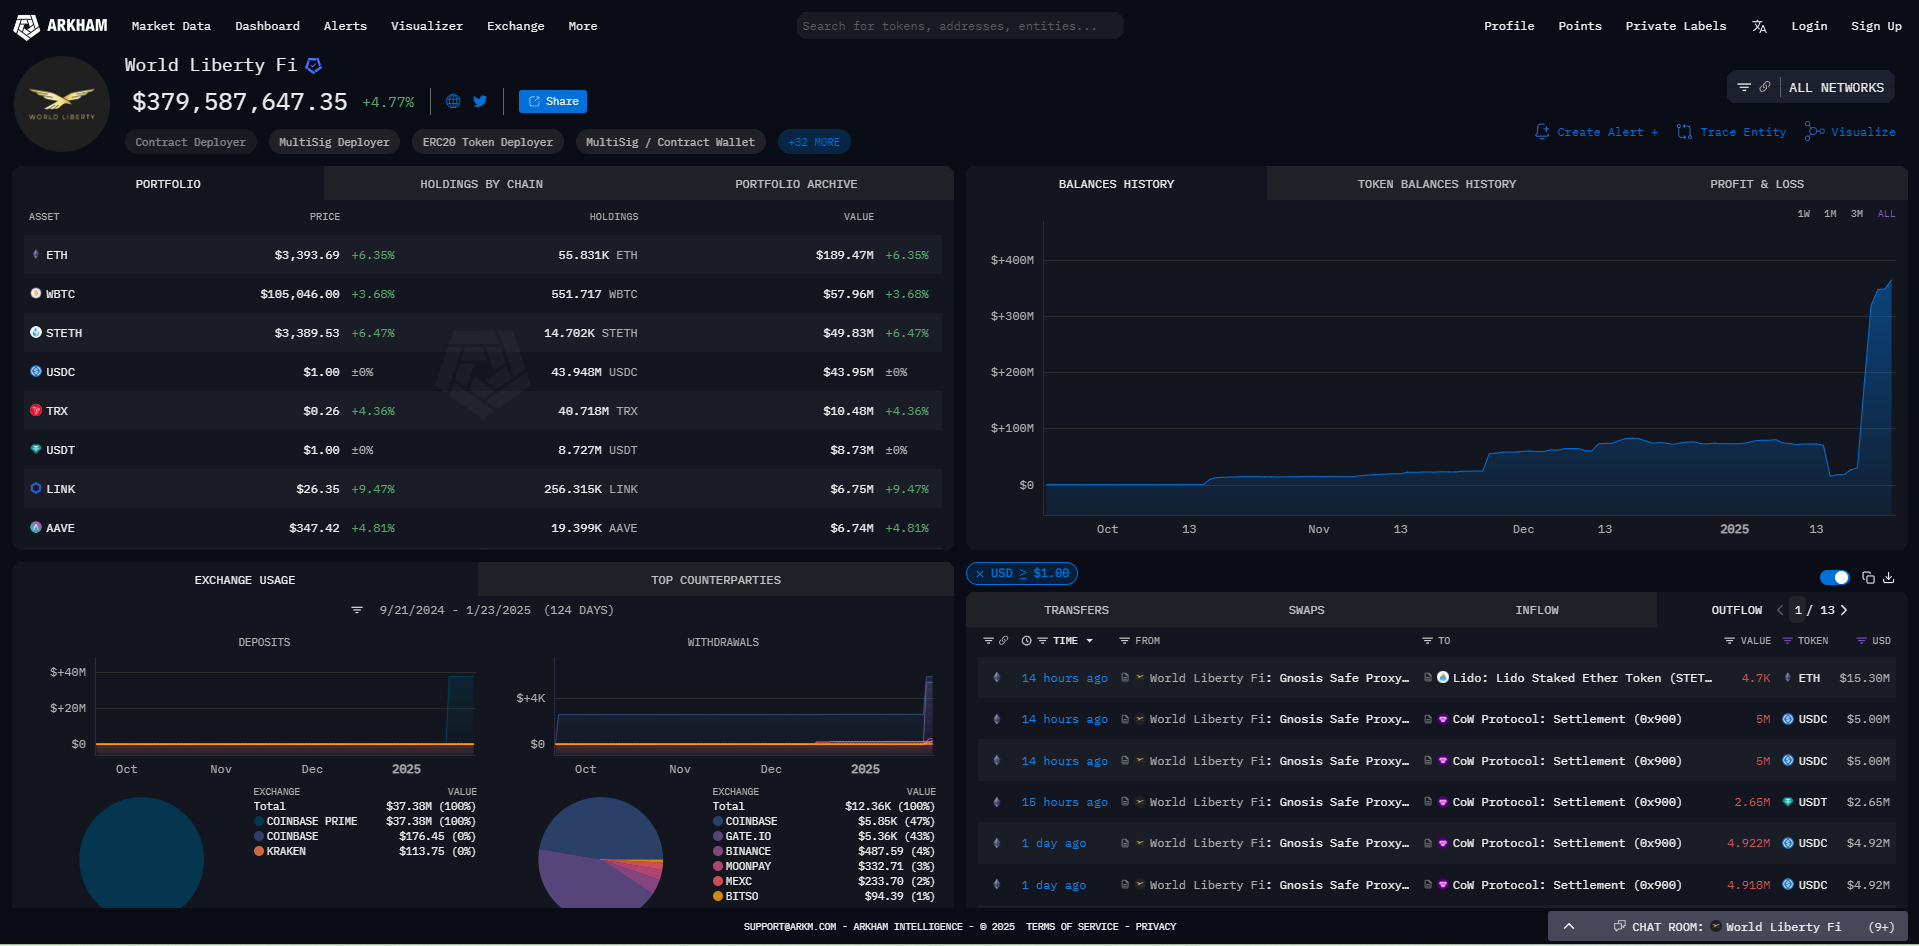Click ETH chain icon in $15.30M transfer row
Viewport: 1919px width, 946px height.
[996, 678]
